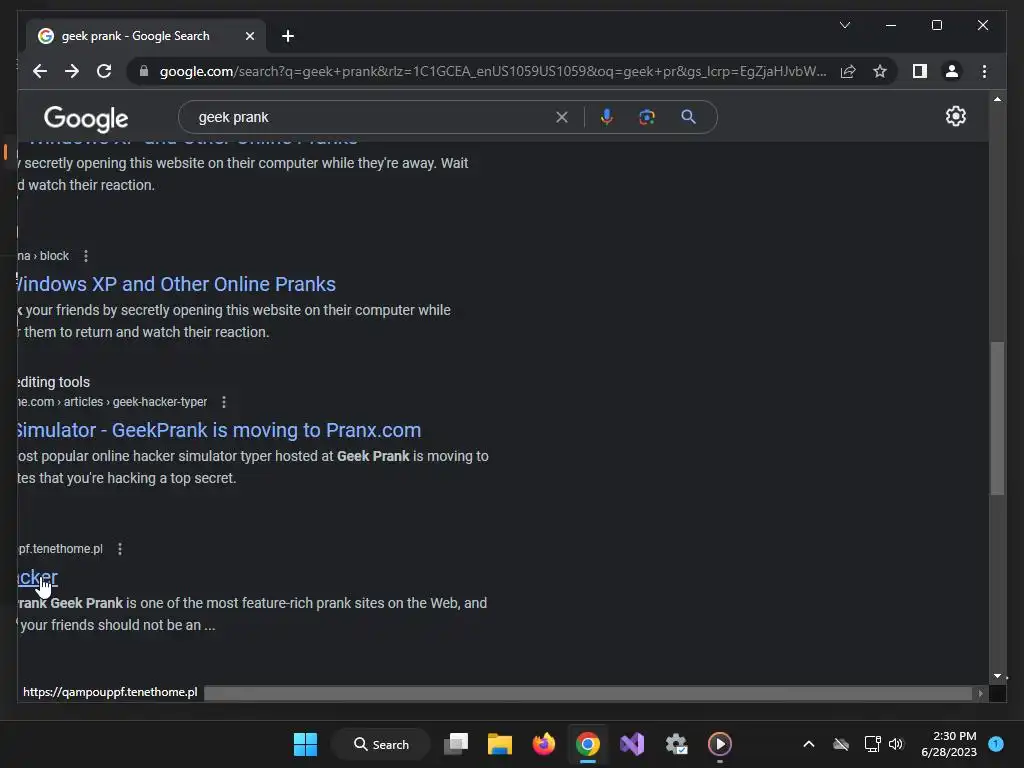1024x768 pixels.
Task: Open more options for the 'block' result
Action: [x=86, y=256]
